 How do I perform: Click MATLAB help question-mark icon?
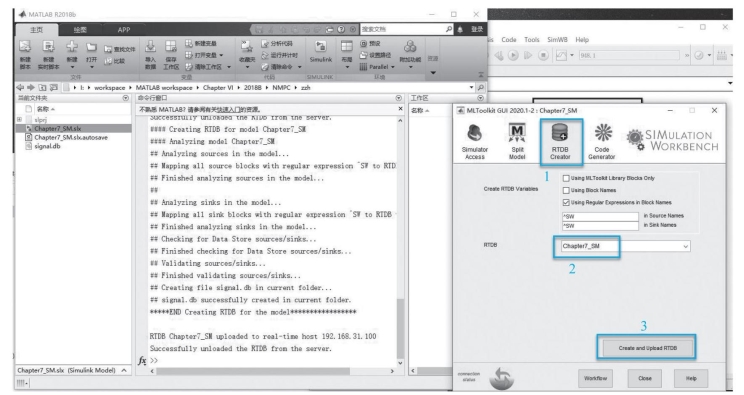[x=341, y=29]
